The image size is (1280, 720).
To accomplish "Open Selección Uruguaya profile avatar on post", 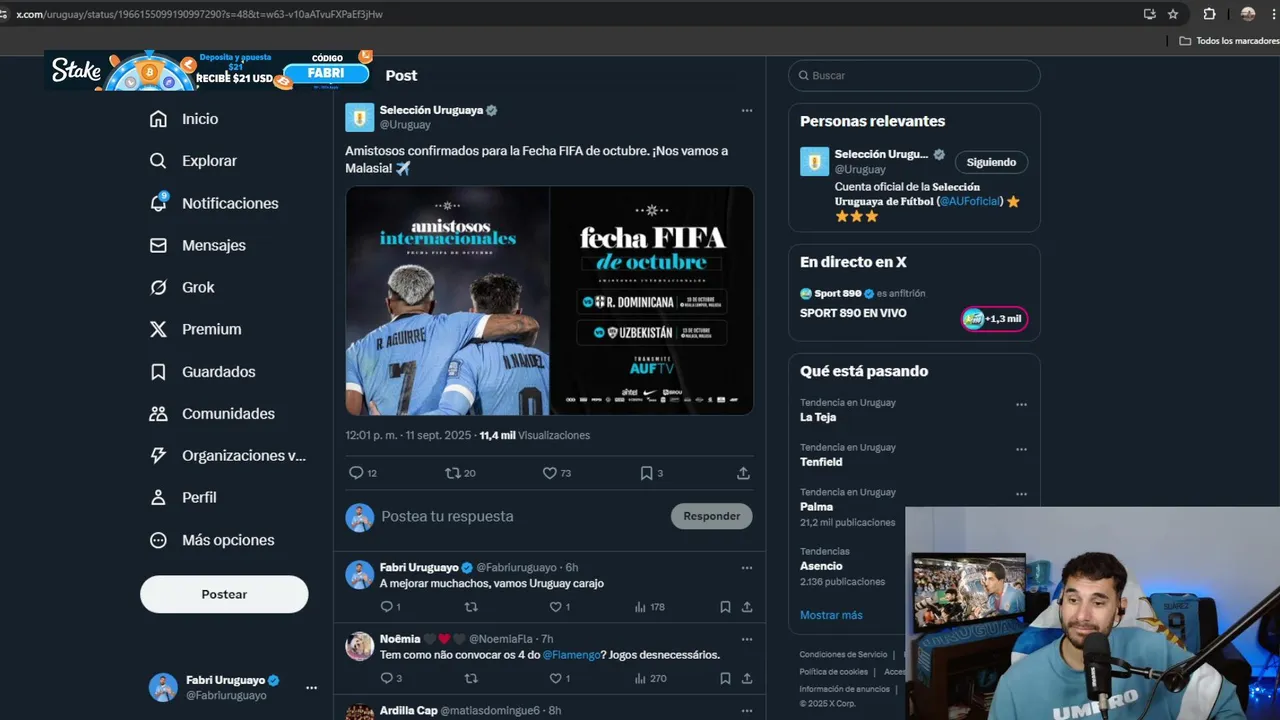I will pos(360,117).
